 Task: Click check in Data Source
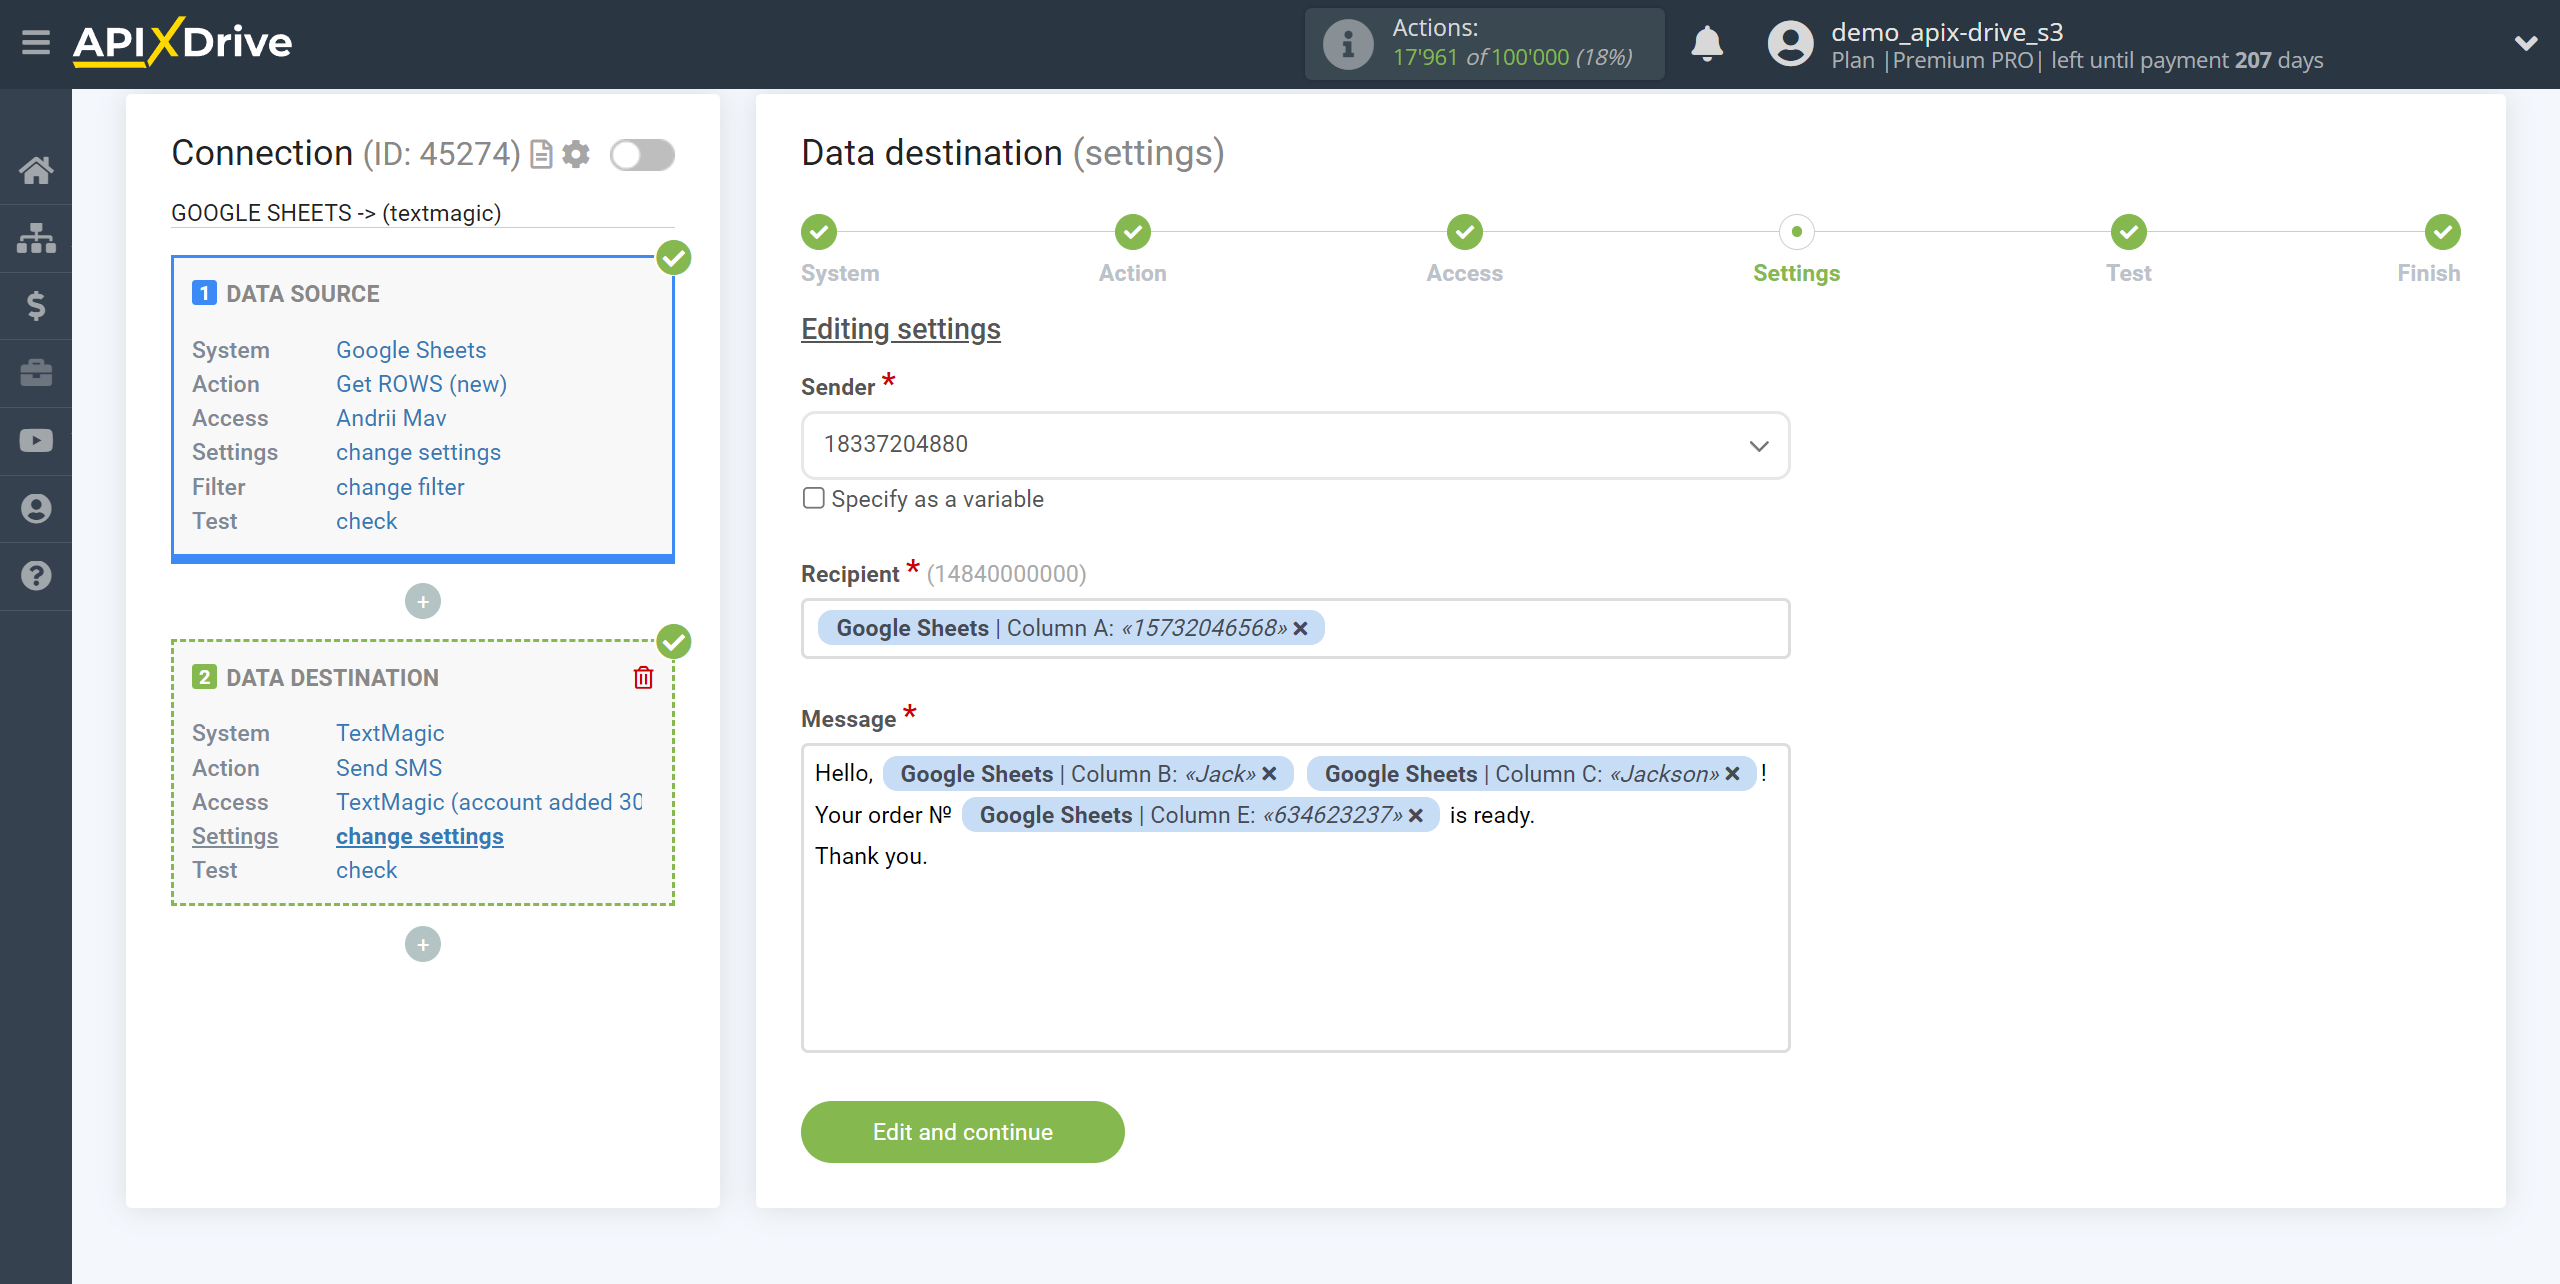click(366, 521)
